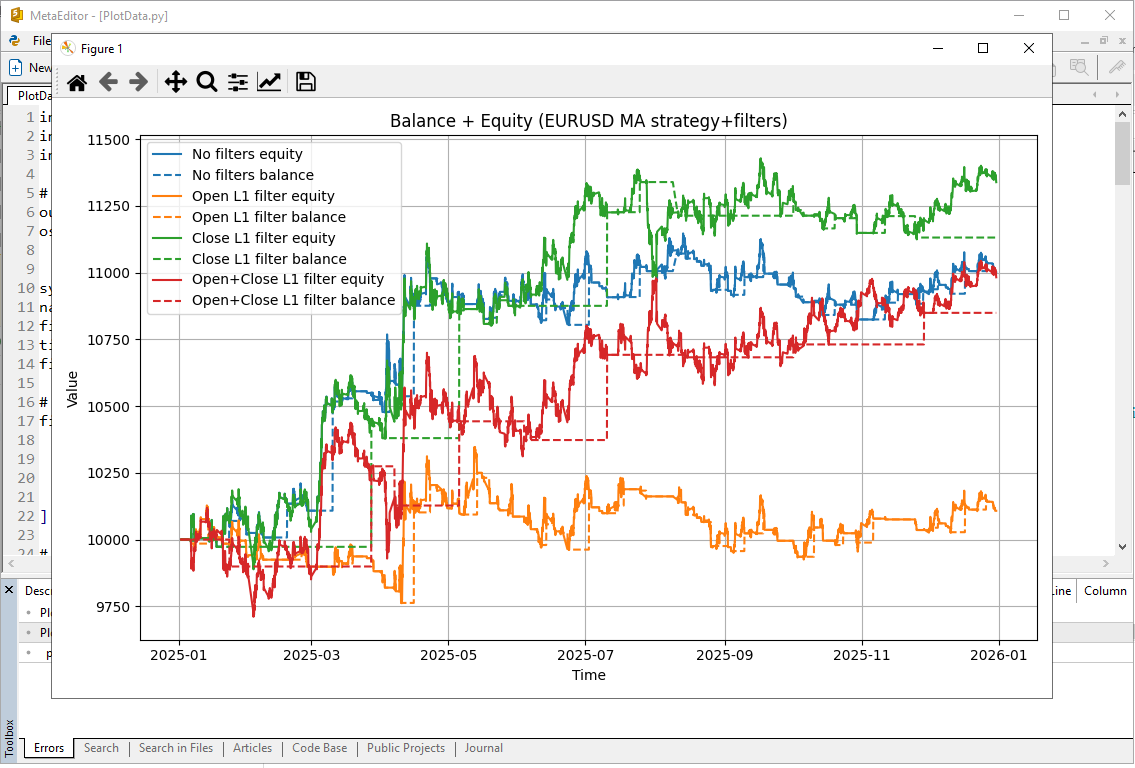The width and height of the screenshot is (1135, 768).
Task: Click the Column header in Toolbox
Action: click(x=1105, y=591)
